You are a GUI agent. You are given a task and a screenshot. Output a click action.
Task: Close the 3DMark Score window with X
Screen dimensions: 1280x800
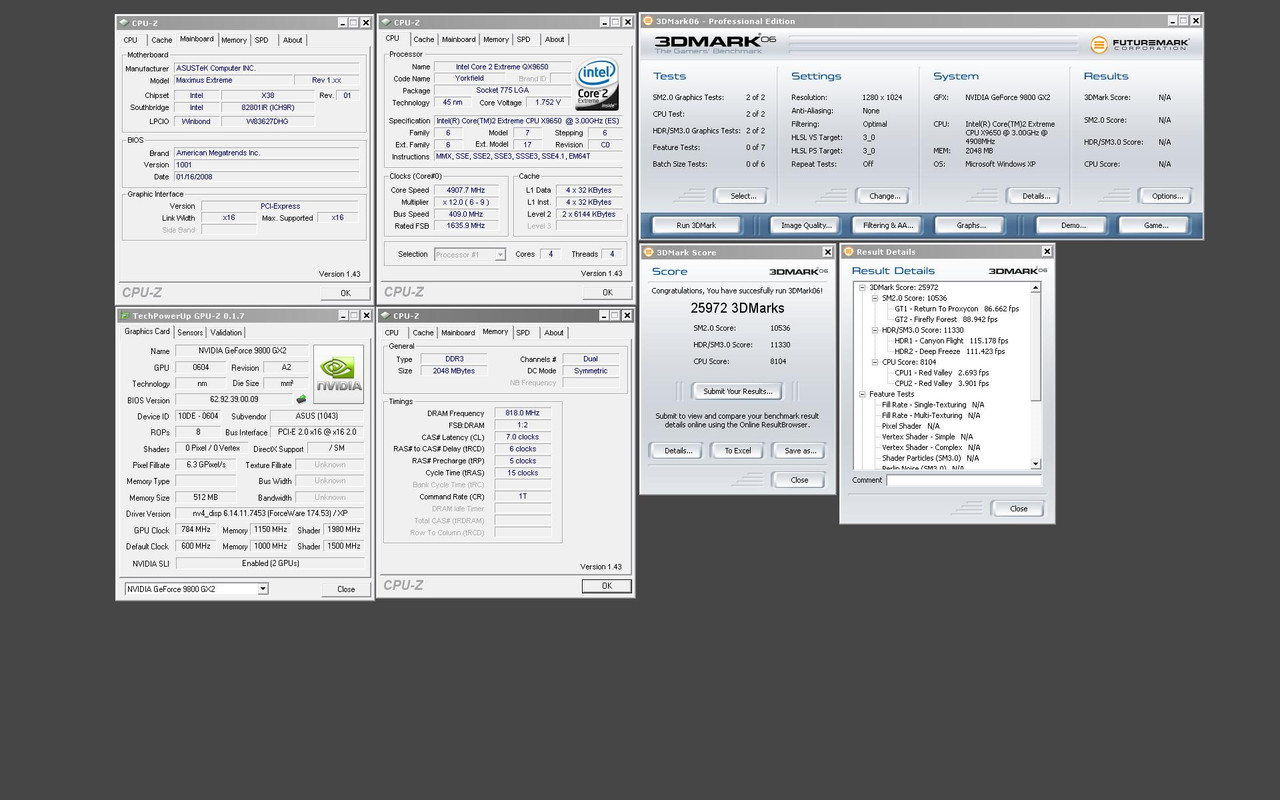(x=827, y=252)
